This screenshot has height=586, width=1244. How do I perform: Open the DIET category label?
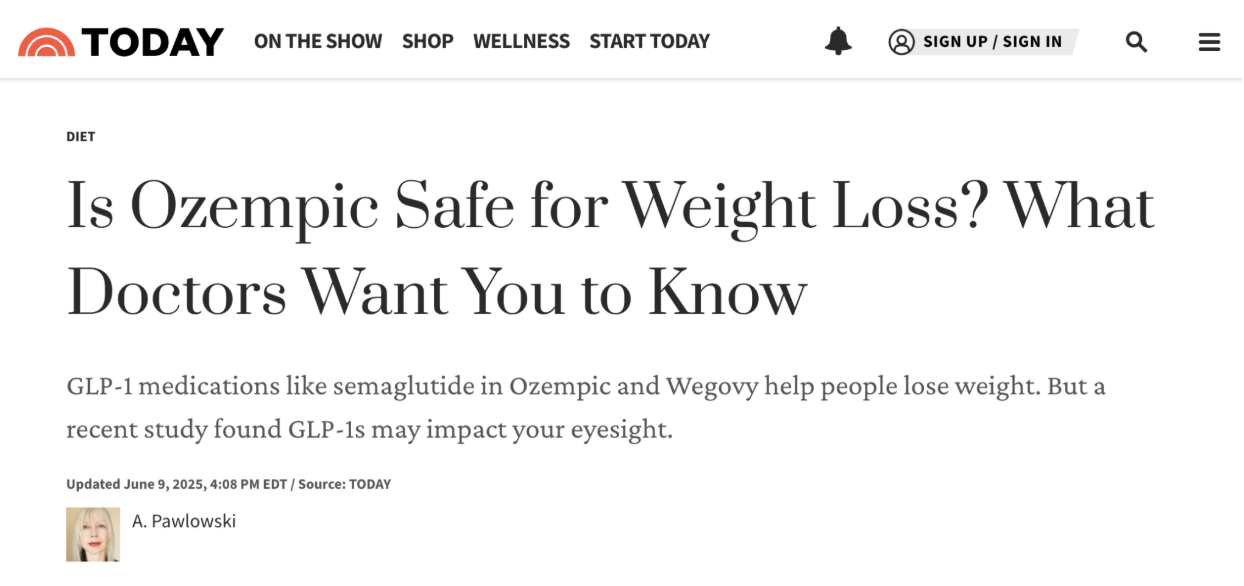click(x=81, y=137)
